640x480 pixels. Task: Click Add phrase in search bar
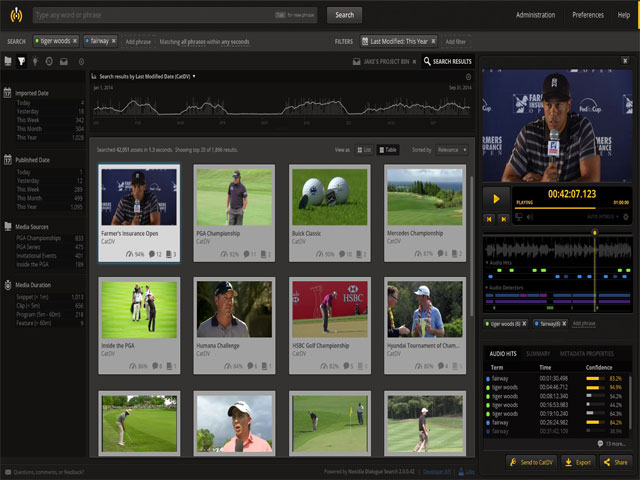pos(138,42)
